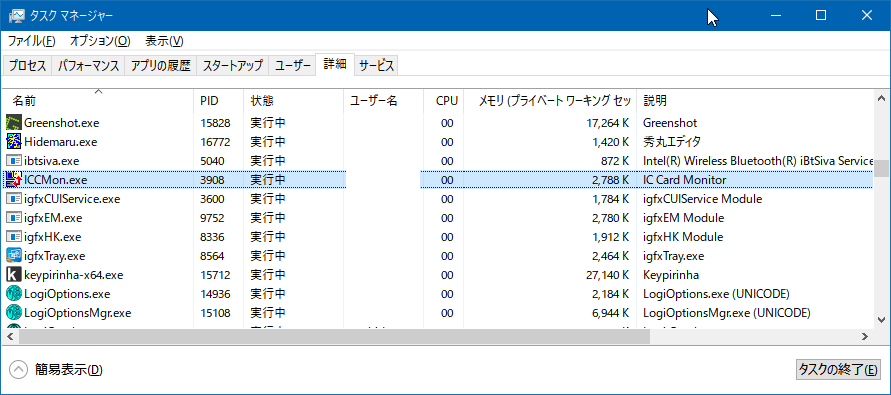This screenshot has height=395, width=891.
Task: Click the igfxEM.exe process icon
Action: click(14, 218)
